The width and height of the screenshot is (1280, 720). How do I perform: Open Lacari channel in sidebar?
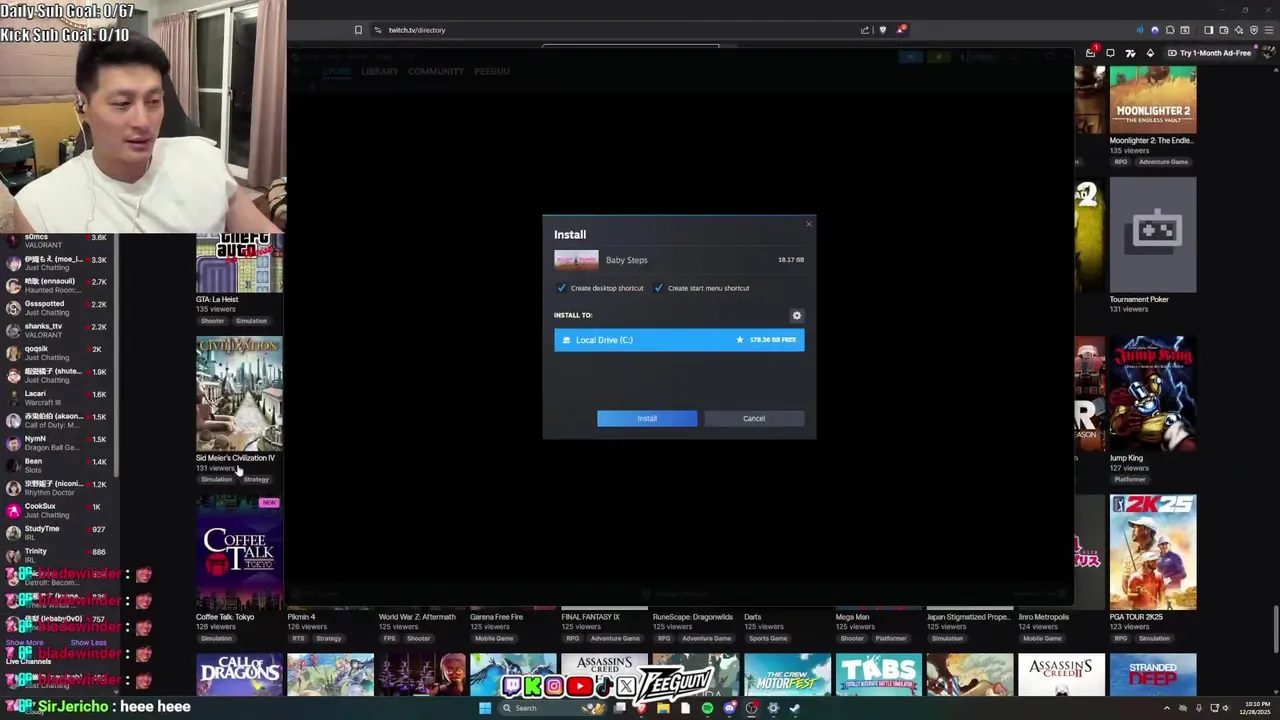pos(60,397)
